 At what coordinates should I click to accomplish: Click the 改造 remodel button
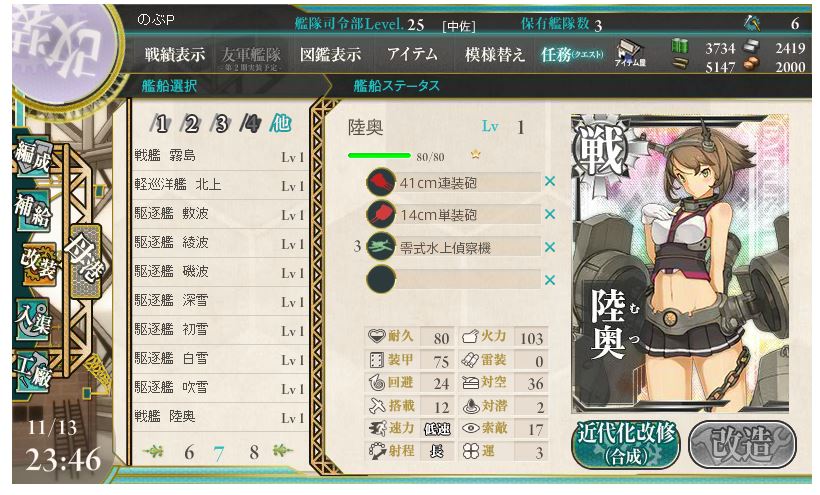pos(743,444)
